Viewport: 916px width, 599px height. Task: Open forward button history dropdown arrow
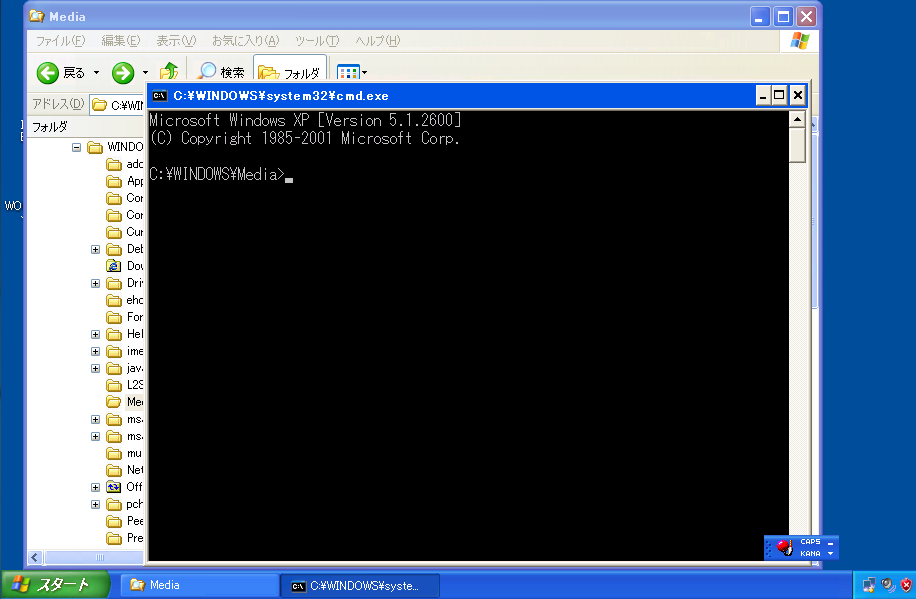pyautogui.click(x=145, y=73)
